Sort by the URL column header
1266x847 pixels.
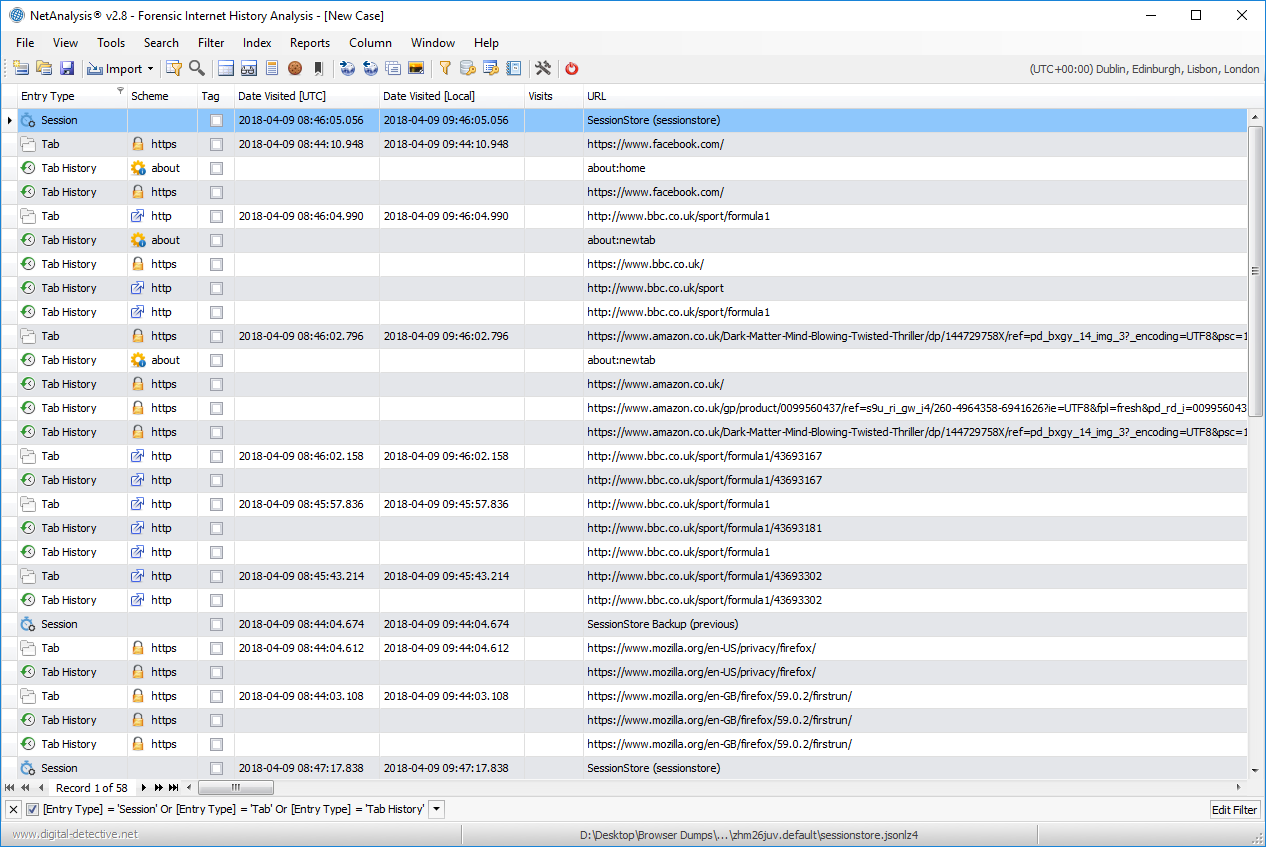tap(915, 96)
